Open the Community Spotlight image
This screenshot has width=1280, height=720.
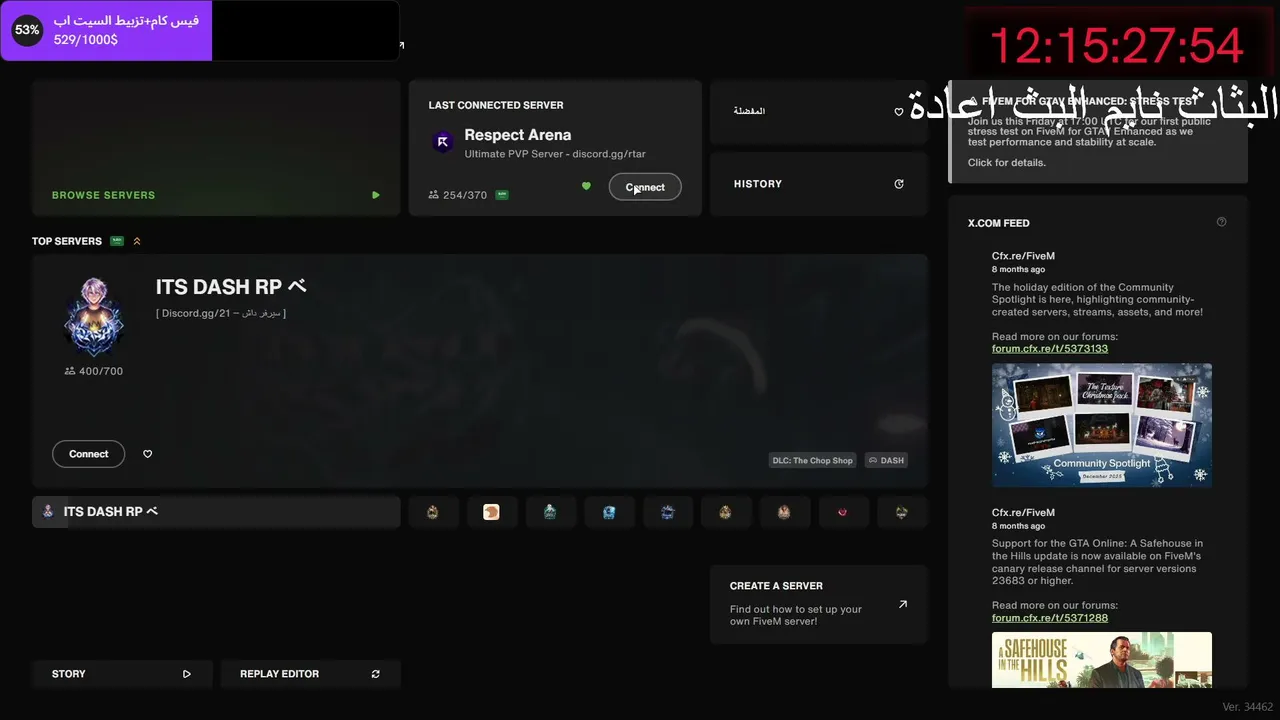(x=1102, y=425)
